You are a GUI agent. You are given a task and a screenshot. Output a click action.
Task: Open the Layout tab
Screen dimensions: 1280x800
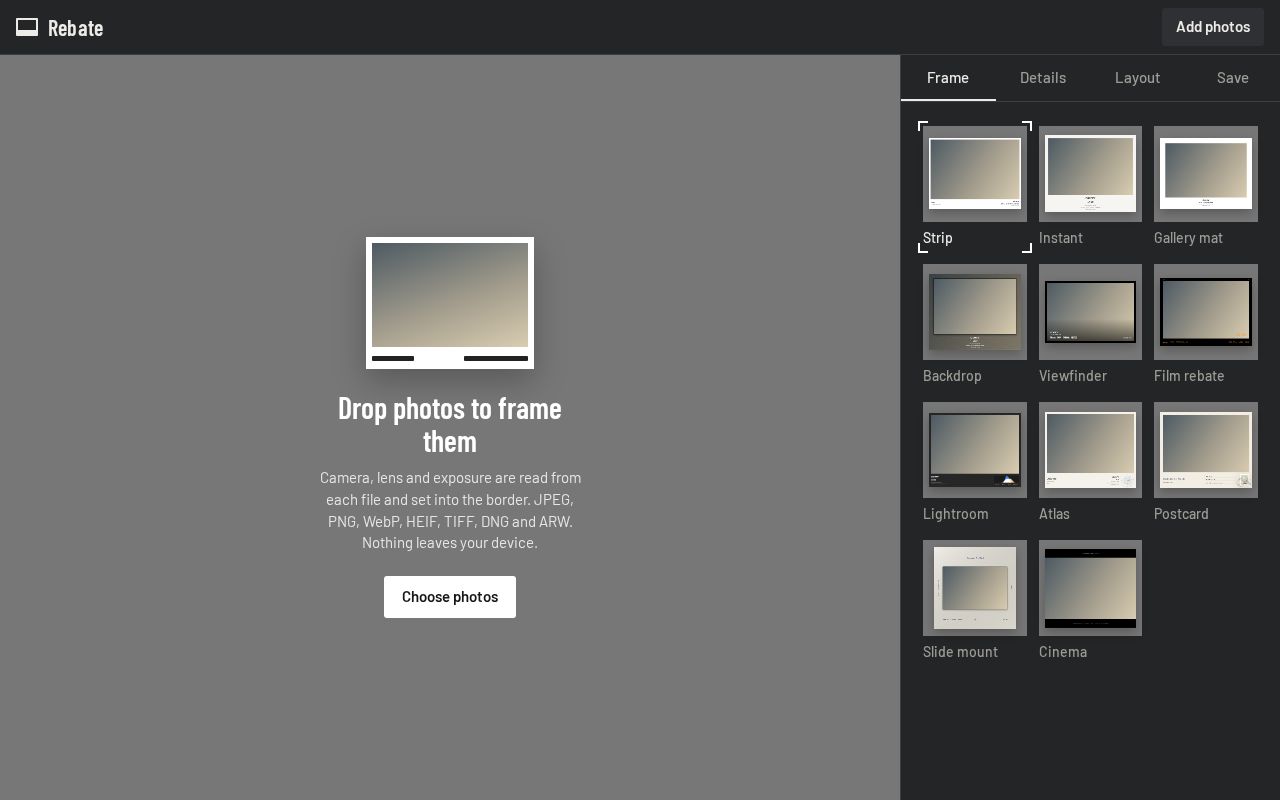1138,78
